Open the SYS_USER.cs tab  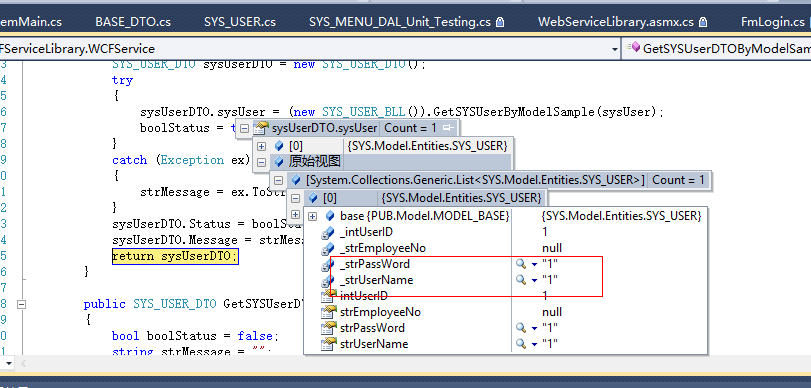click(239, 22)
